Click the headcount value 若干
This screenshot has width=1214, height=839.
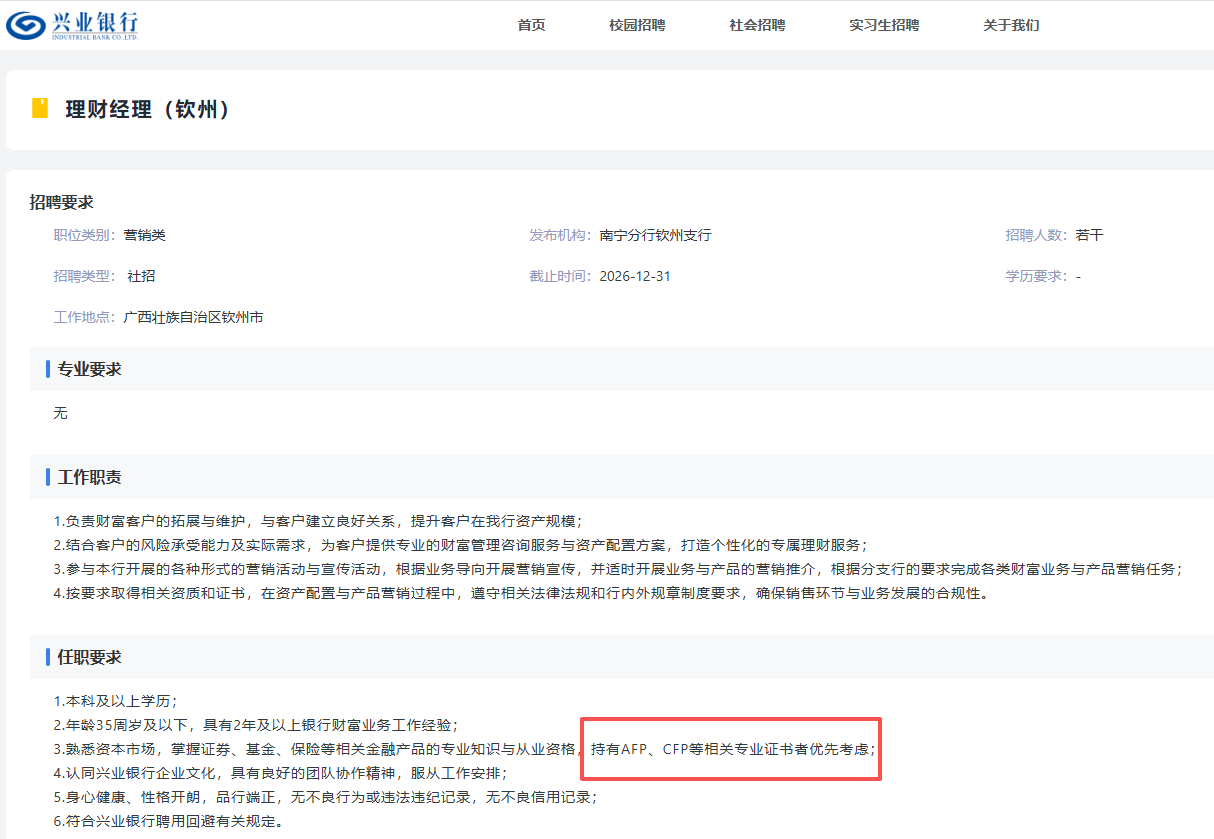click(1089, 235)
